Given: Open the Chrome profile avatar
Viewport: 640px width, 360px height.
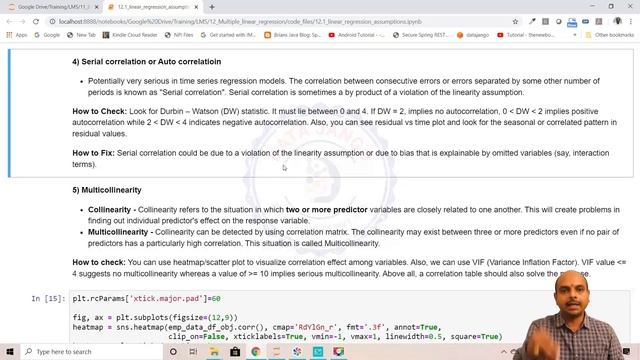Looking at the screenshot, I should [618, 21].
